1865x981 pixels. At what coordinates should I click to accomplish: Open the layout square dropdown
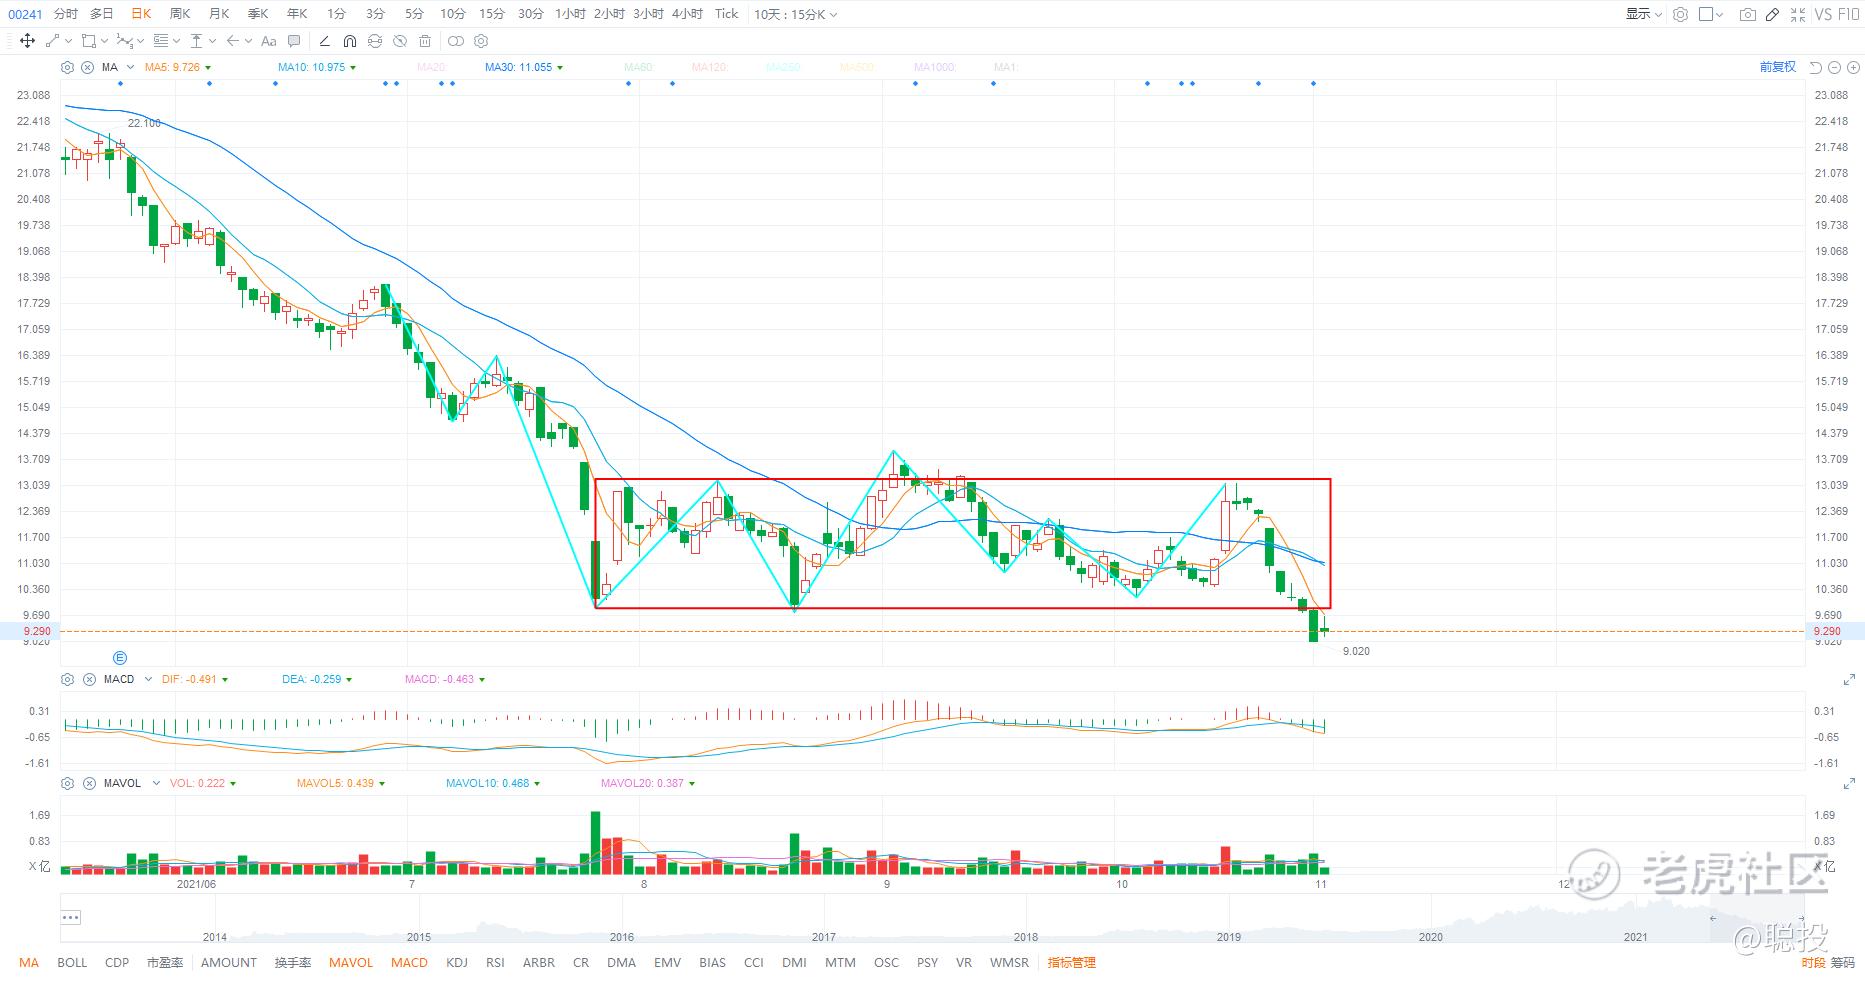[x=1711, y=14]
